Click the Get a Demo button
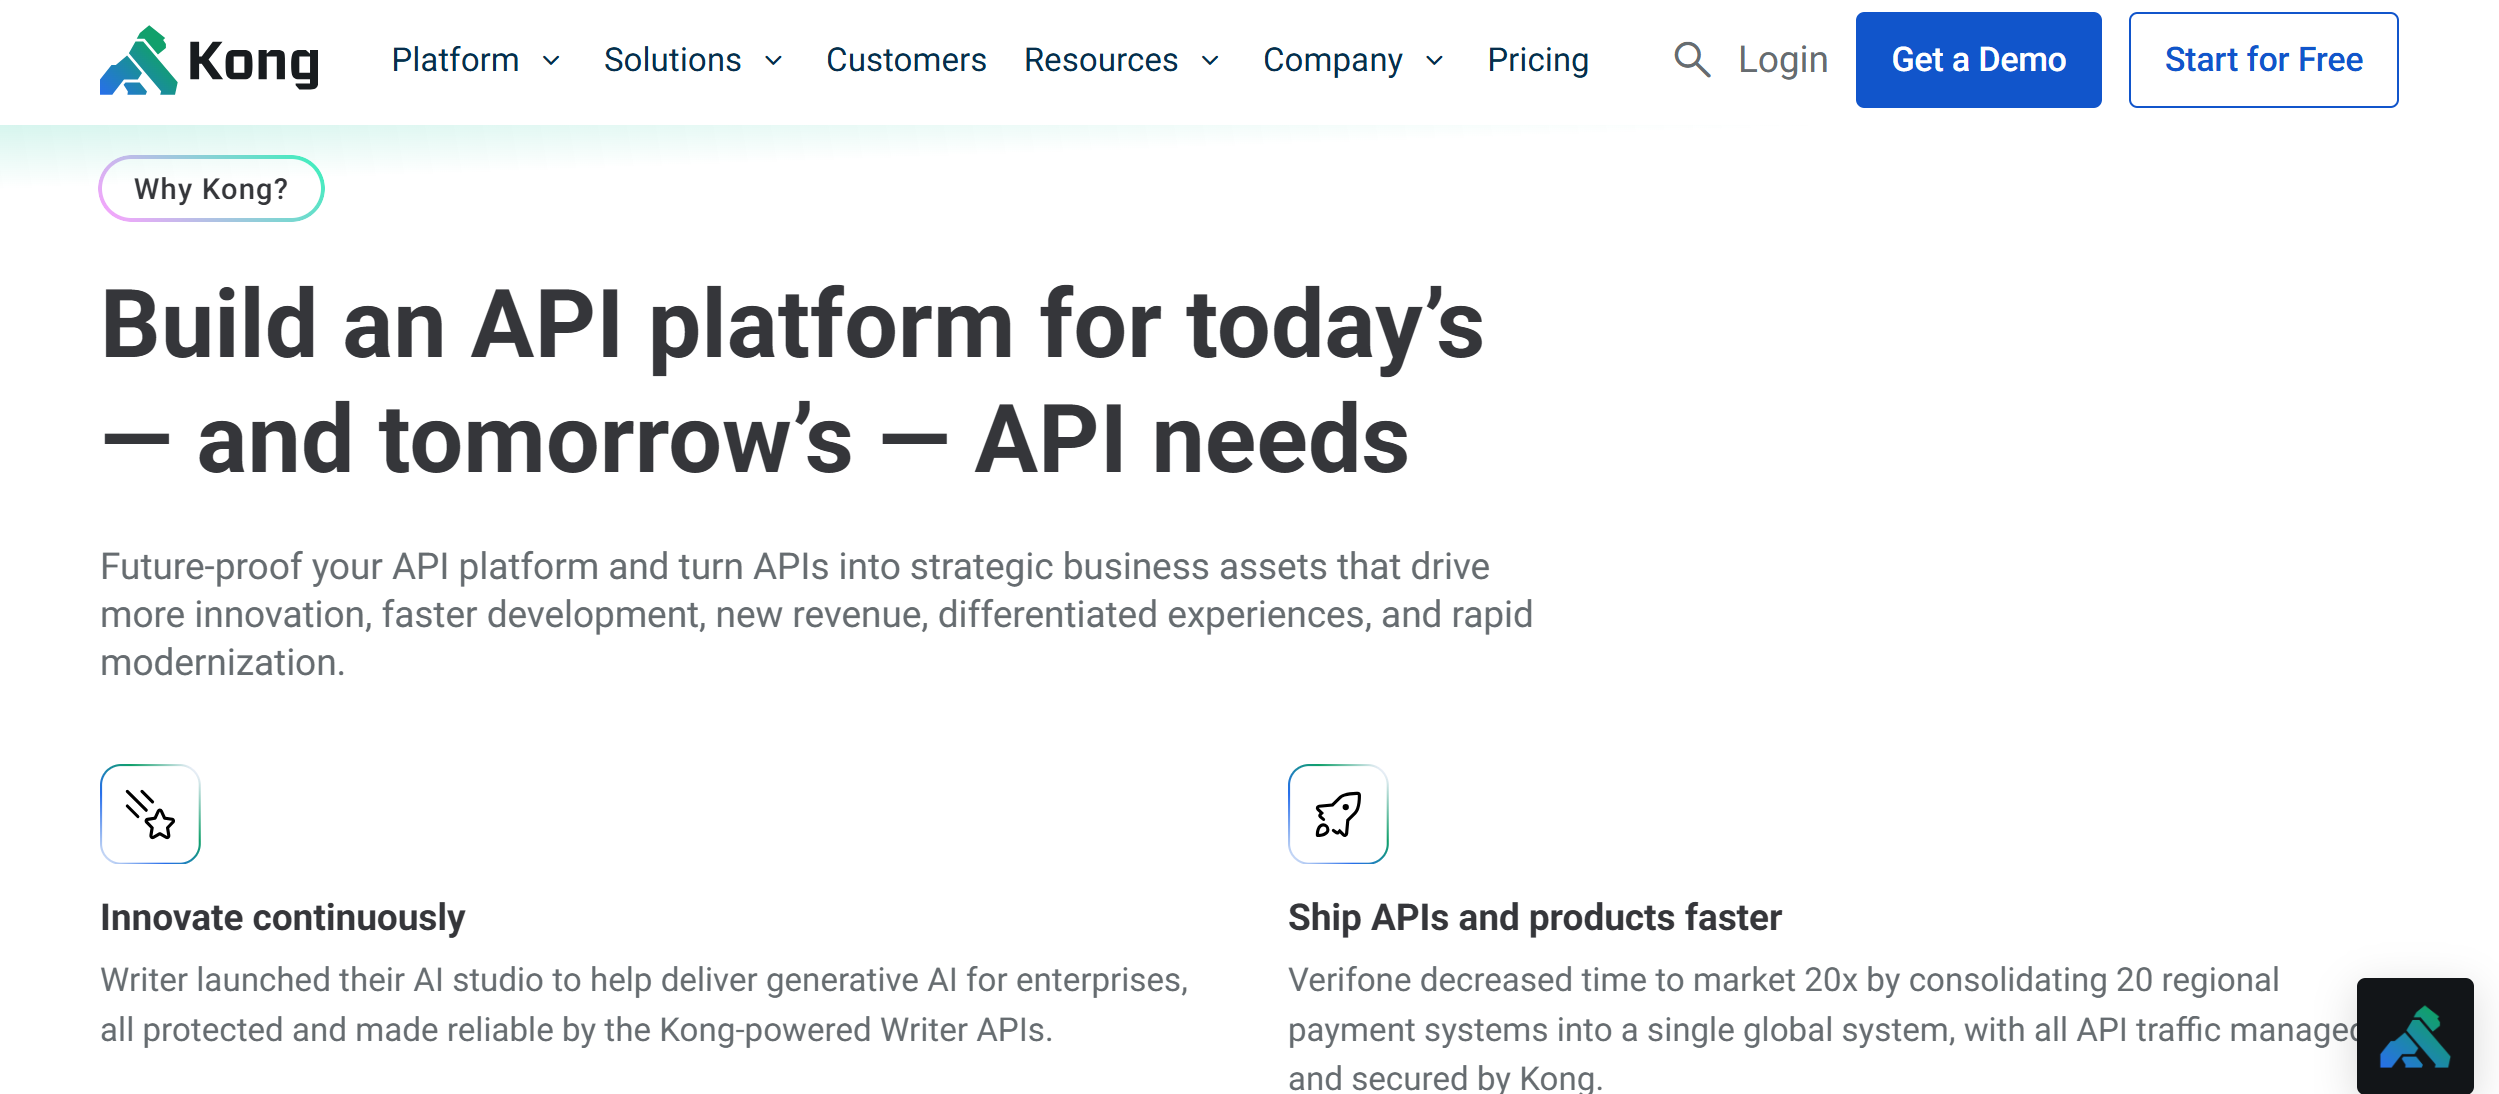This screenshot has height=1094, width=2499. tap(1978, 60)
